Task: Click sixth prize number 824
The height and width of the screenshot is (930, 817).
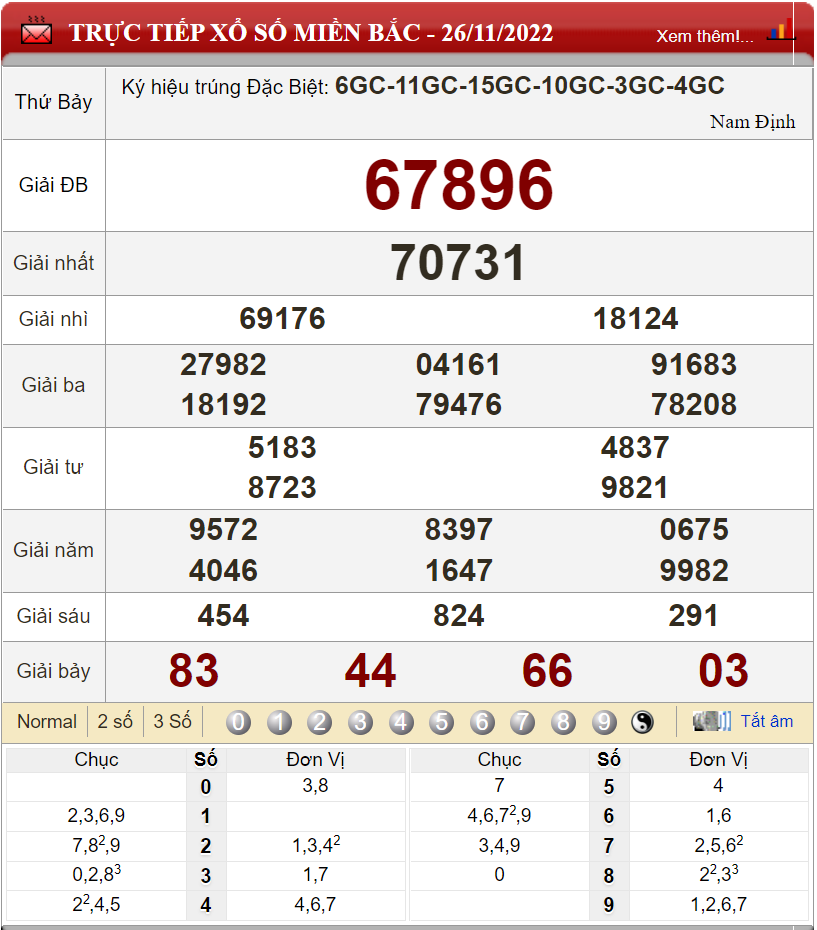Action: click(458, 616)
